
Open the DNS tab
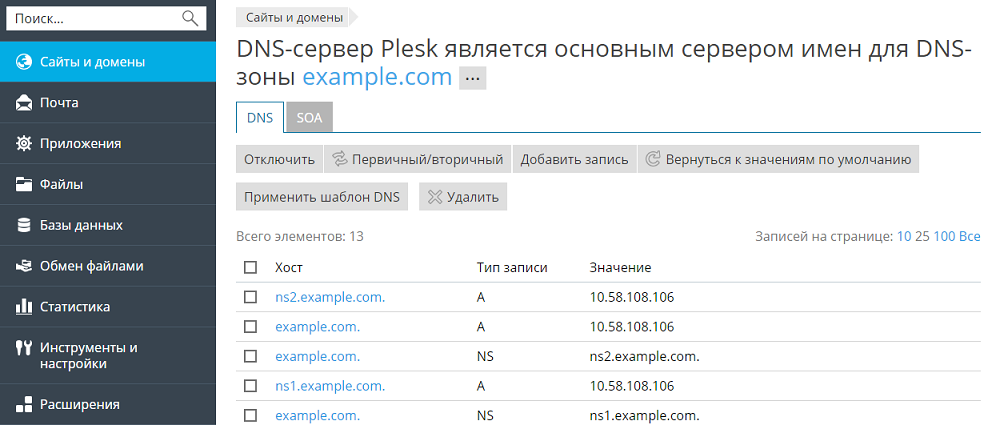[x=260, y=117]
